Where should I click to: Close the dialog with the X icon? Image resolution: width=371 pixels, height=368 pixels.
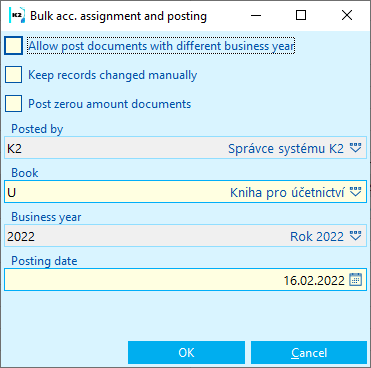pos(347,15)
